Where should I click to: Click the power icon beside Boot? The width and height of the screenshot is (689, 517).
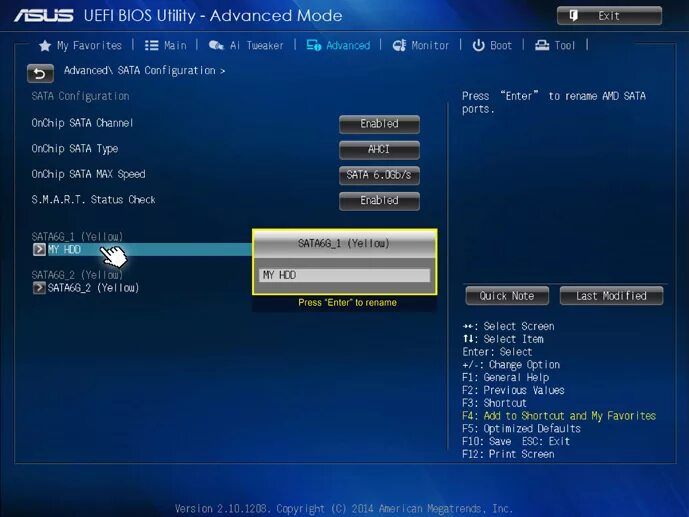pos(479,46)
